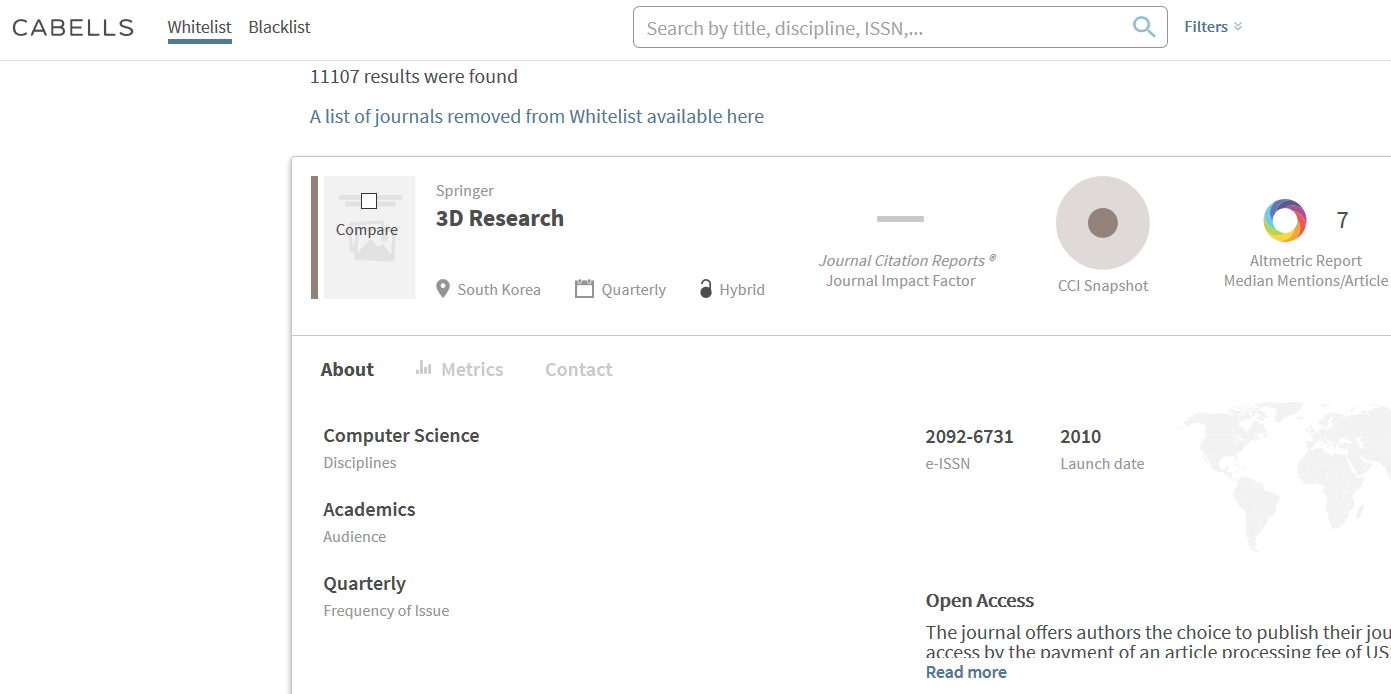Open the Altmetric donut badge
Image resolution: width=1391 pixels, height=694 pixels.
(x=1285, y=220)
